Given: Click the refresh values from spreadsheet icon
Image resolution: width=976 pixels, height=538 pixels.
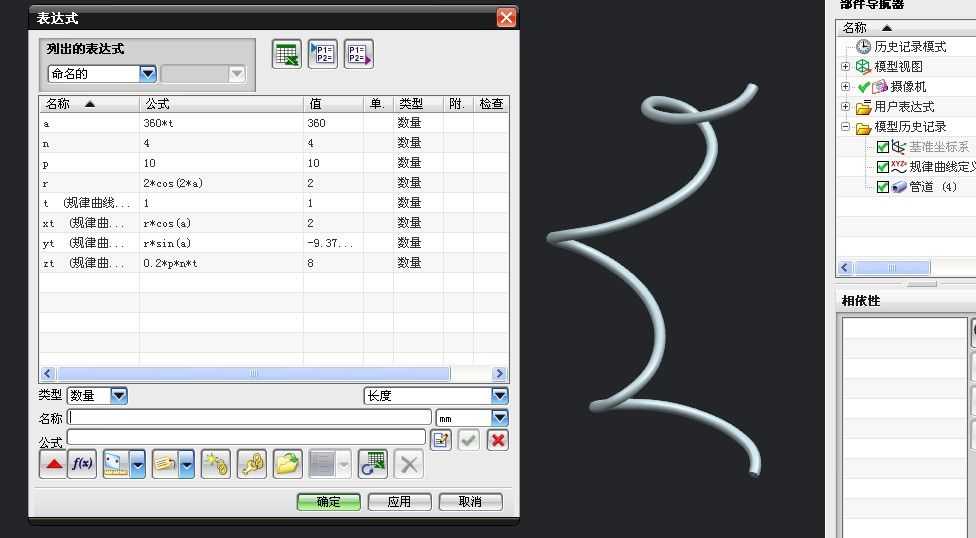Looking at the screenshot, I should (372, 464).
